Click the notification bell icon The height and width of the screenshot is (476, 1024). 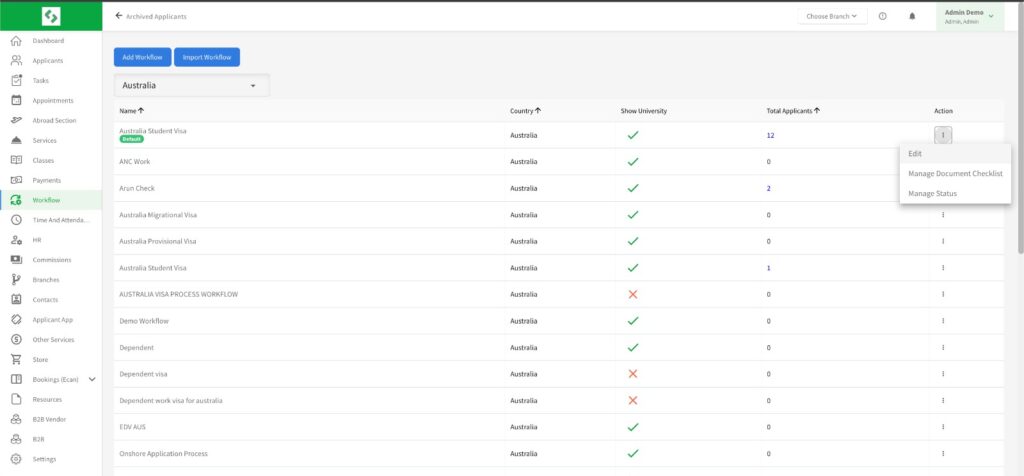tap(912, 16)
